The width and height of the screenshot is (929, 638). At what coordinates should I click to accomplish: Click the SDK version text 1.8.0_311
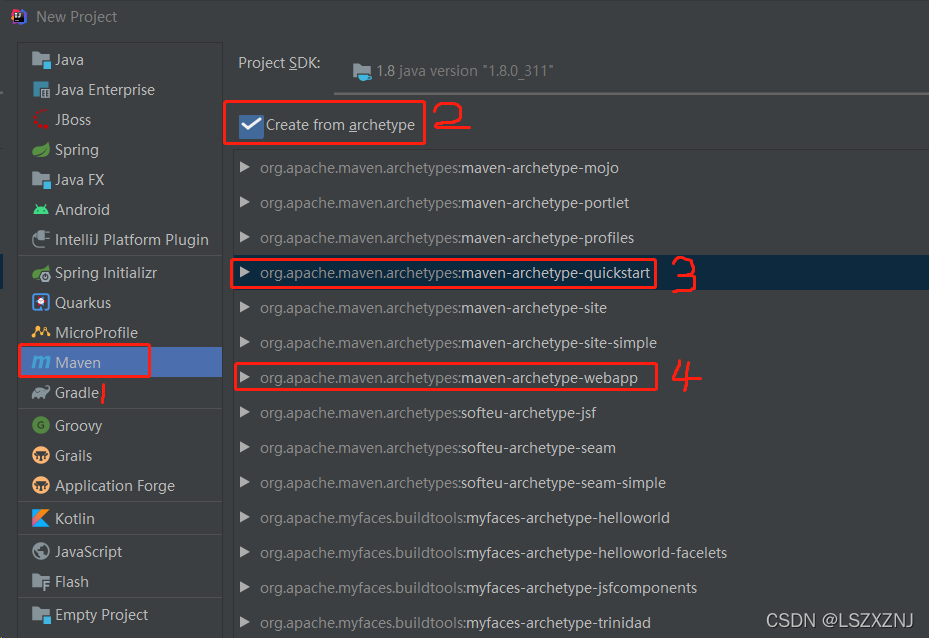point(517,71)
